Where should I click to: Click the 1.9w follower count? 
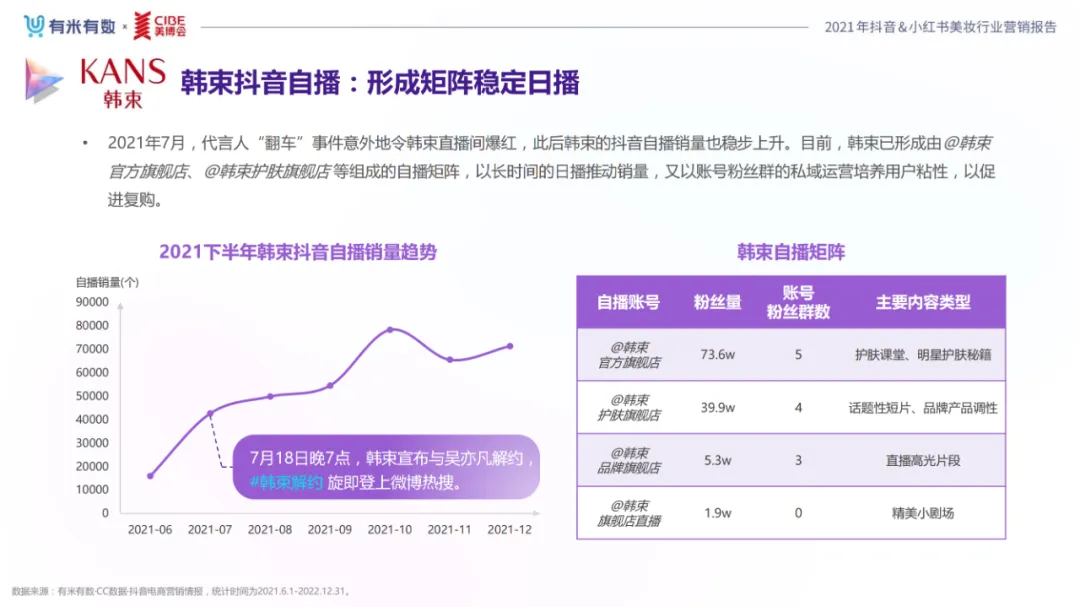point(718,513)
